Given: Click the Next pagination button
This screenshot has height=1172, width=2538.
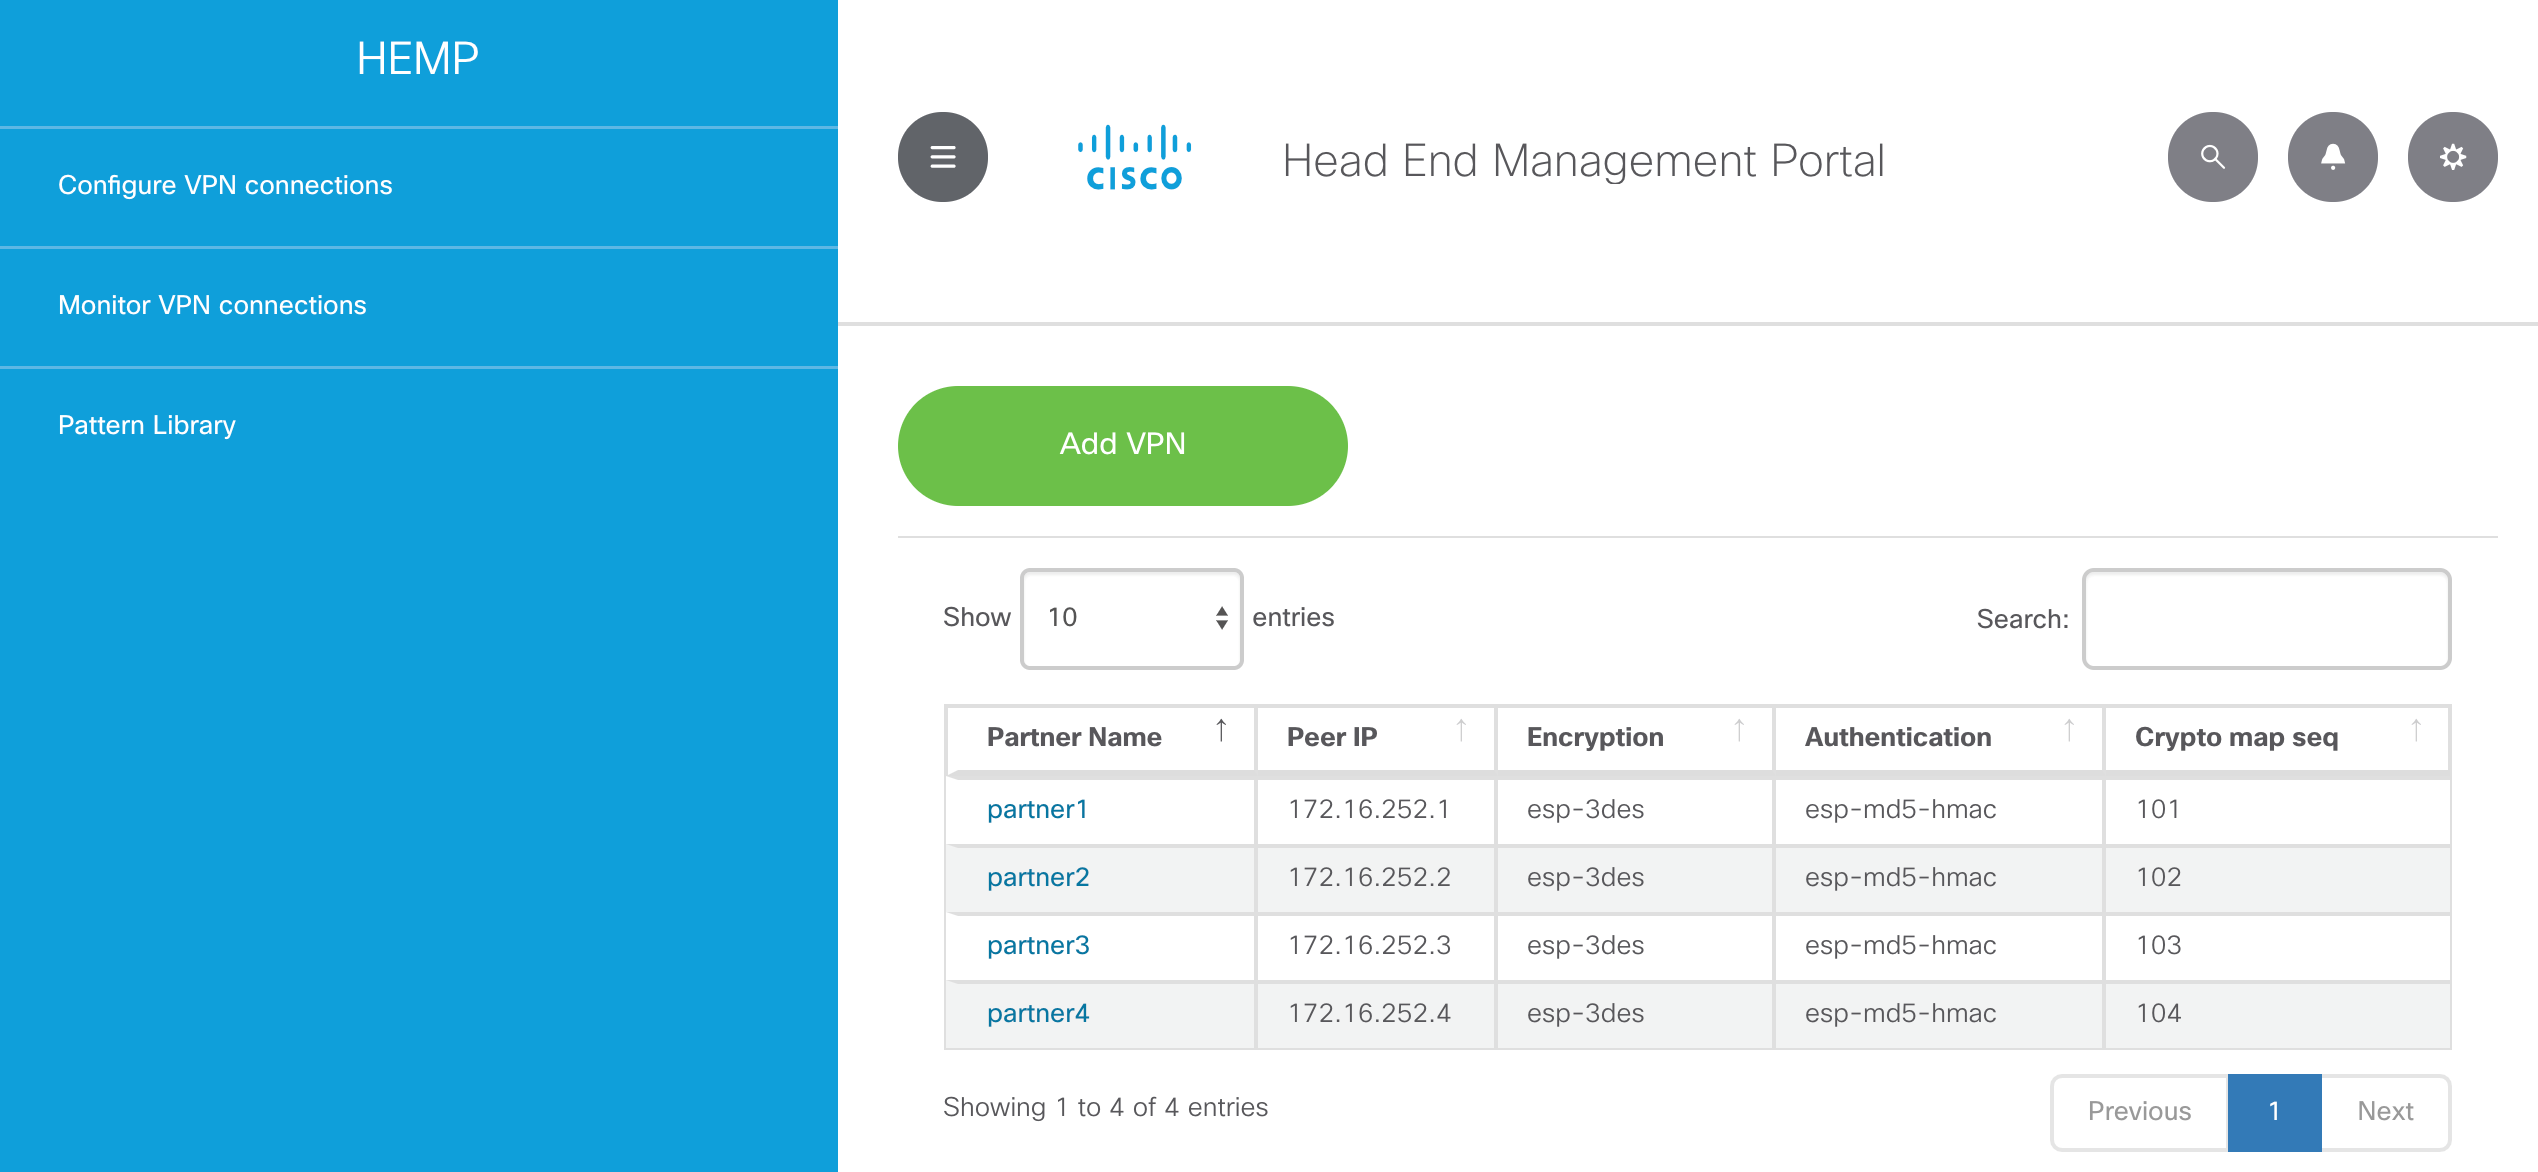Looking at the screenshot, I should 2385,1111.
